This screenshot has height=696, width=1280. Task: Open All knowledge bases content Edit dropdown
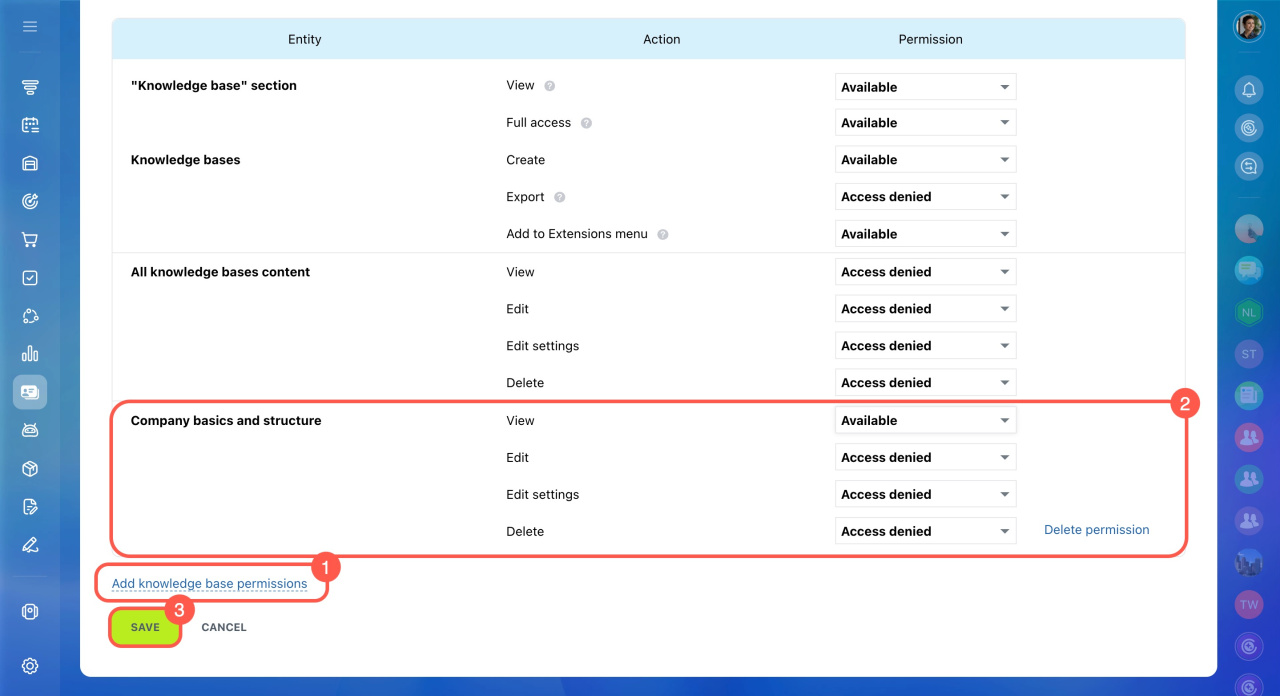pyautogui.click(x=925, y=309)
